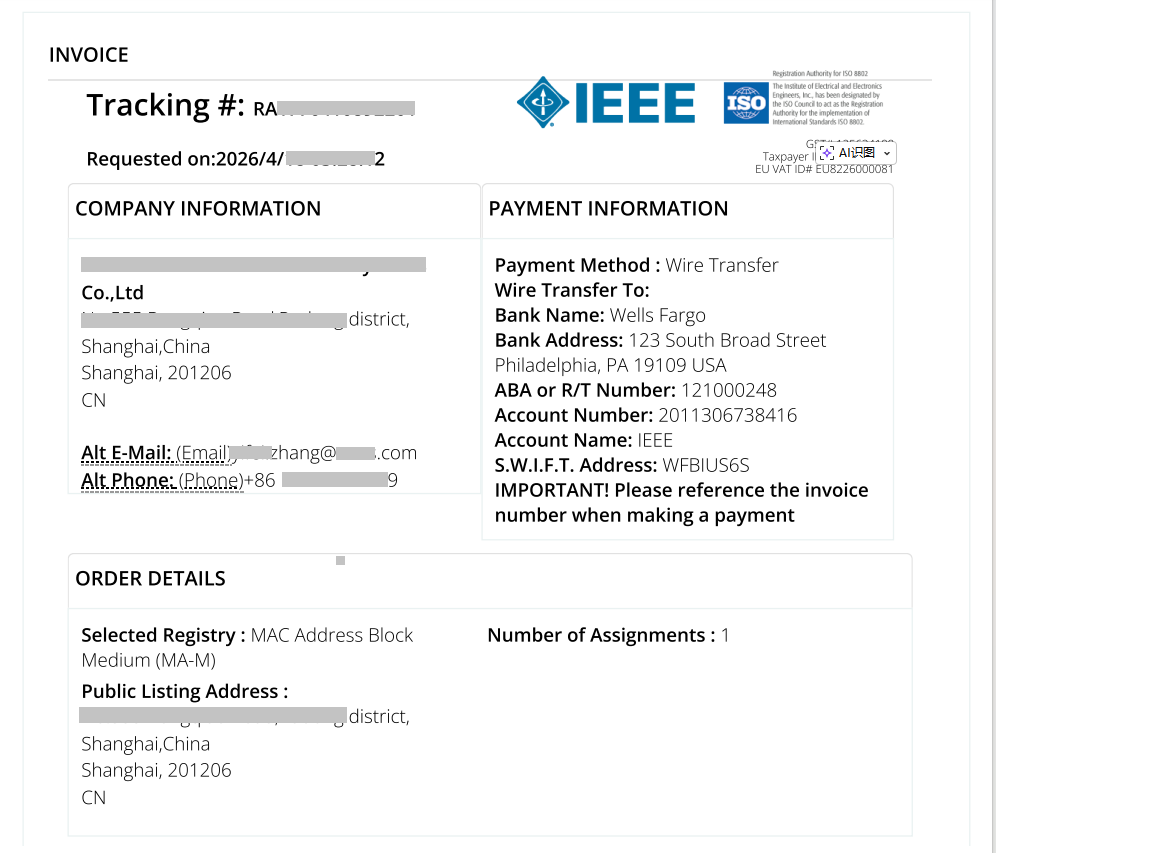
Task: Click the COMPANY INFORMATION header
Action: pyautogui.click(x=198, y=209)
